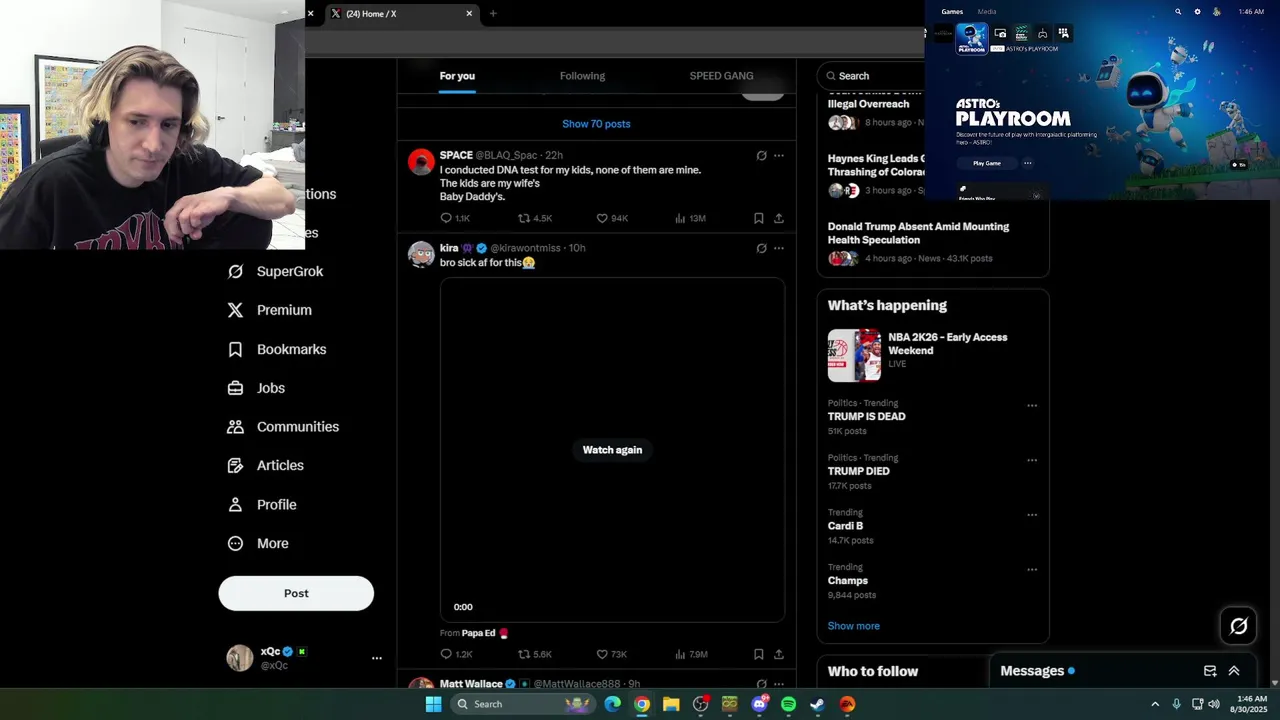Like SPACE's post with 94K likes
Screen dimensions: 1280x720
[612, 218]
